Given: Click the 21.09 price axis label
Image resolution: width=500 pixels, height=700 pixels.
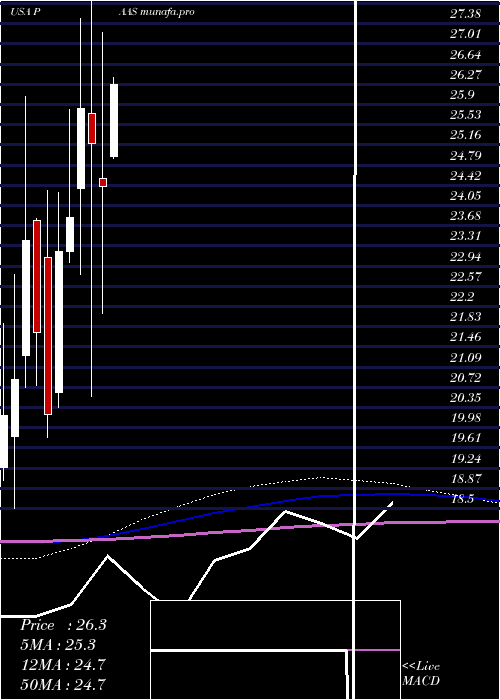Looking at the screenshot, I should click(465, 357).
